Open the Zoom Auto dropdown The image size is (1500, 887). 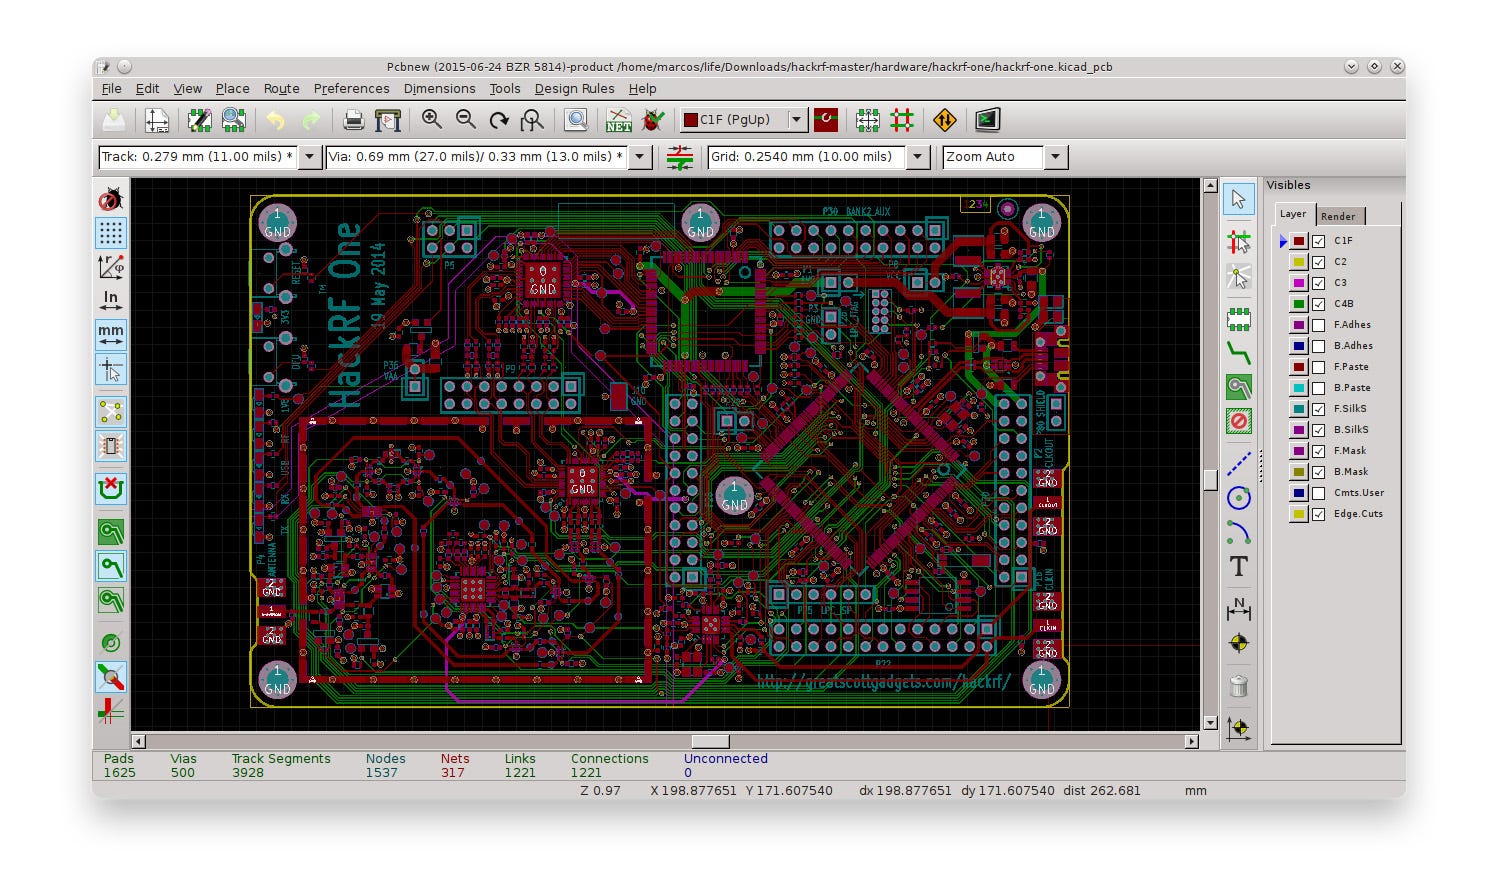[1056, 157]
